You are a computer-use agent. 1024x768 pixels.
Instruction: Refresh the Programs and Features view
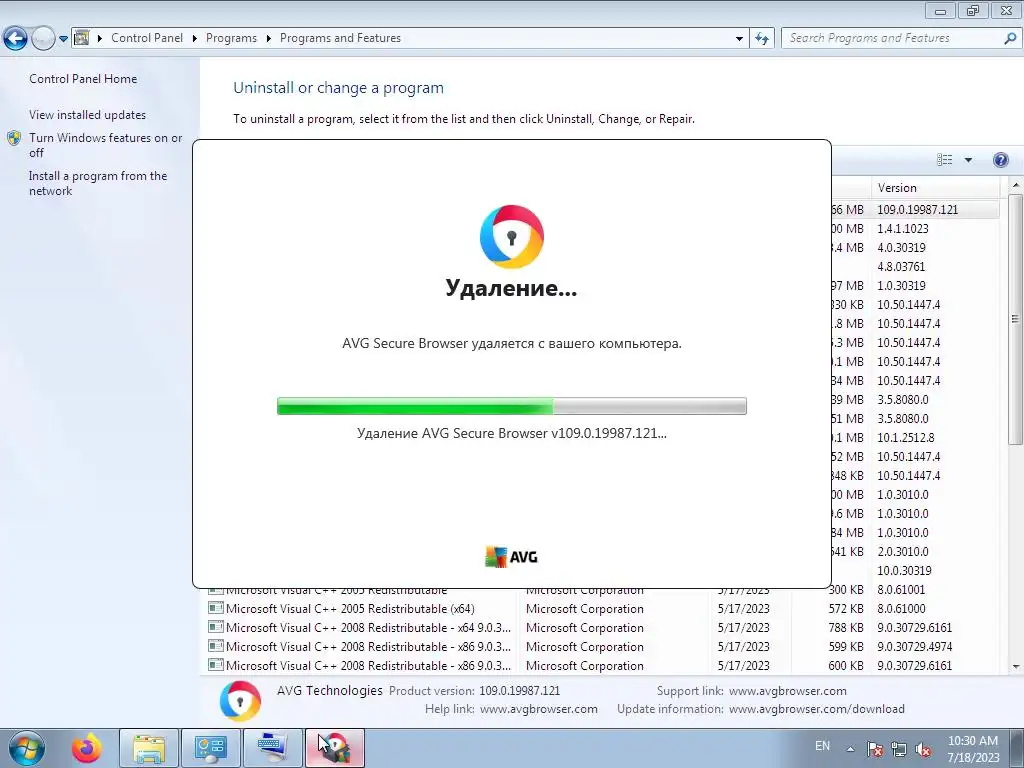point(761,39)
